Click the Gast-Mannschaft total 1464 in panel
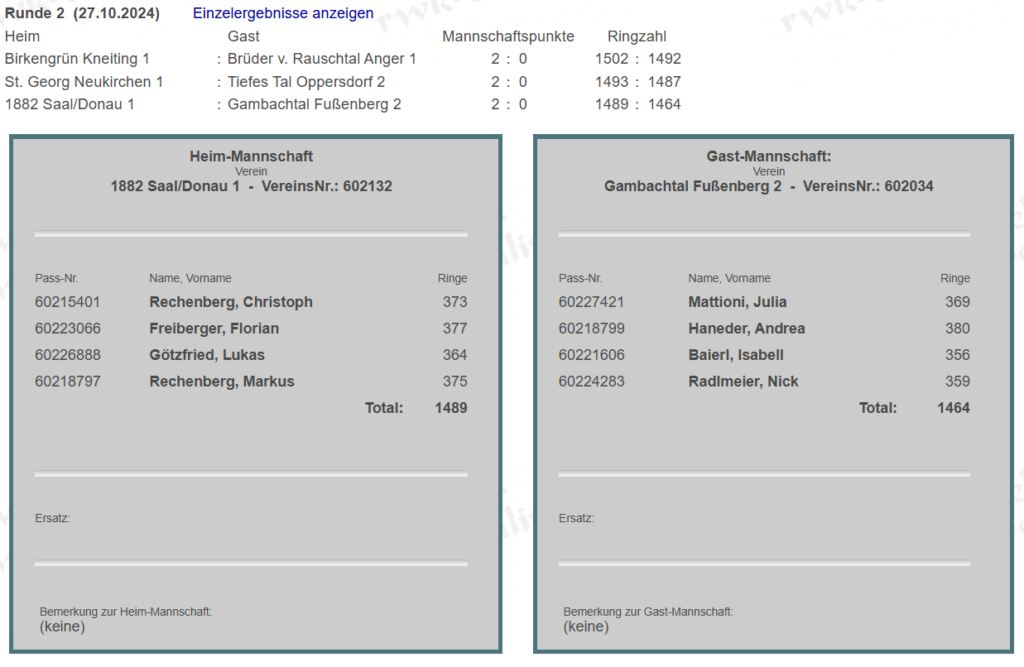This screenshot has width=1024, height=667. (953, 408)
